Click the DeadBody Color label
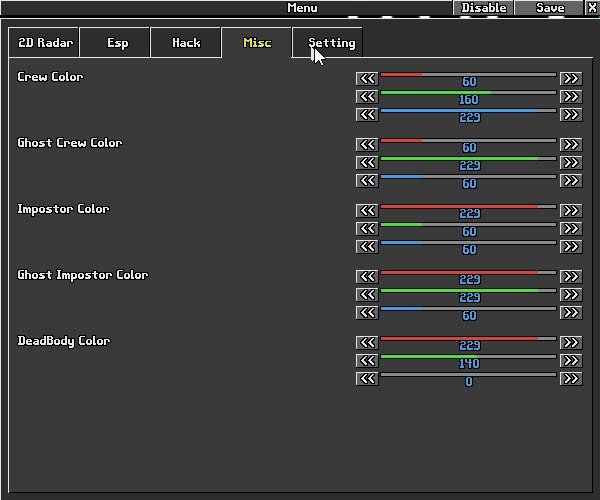Image resolution: width=600 pixels, height=500 pixels. click(x=64, y=341)
